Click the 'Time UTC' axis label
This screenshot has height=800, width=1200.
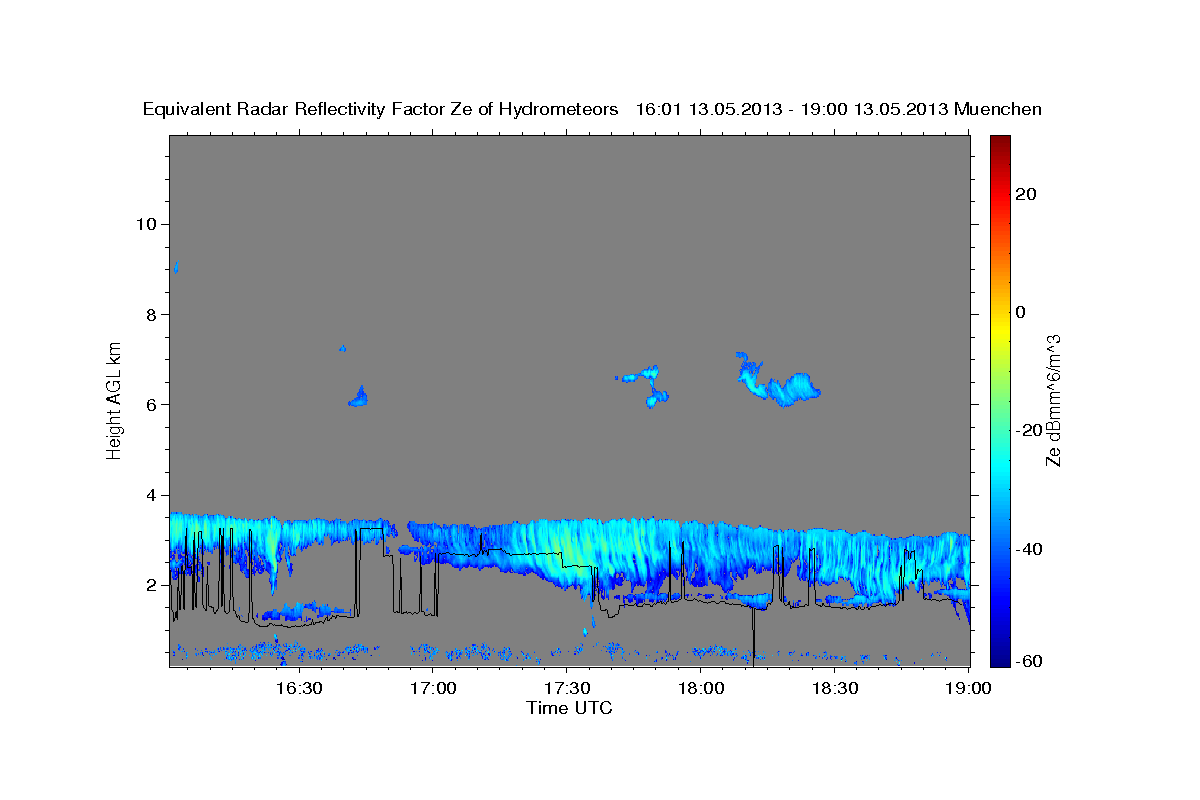569,708
